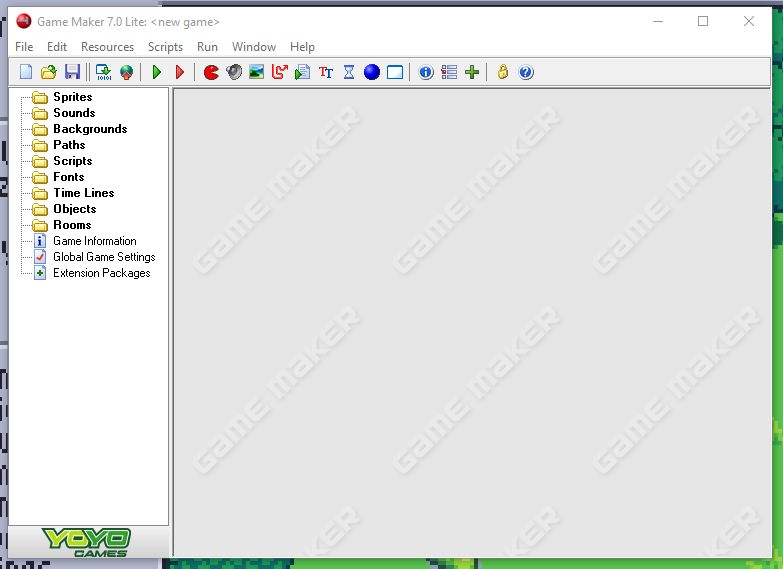Viewport: 783px width, 569px height.
Task: Select the Objects folder
Action: pos(75,209)
